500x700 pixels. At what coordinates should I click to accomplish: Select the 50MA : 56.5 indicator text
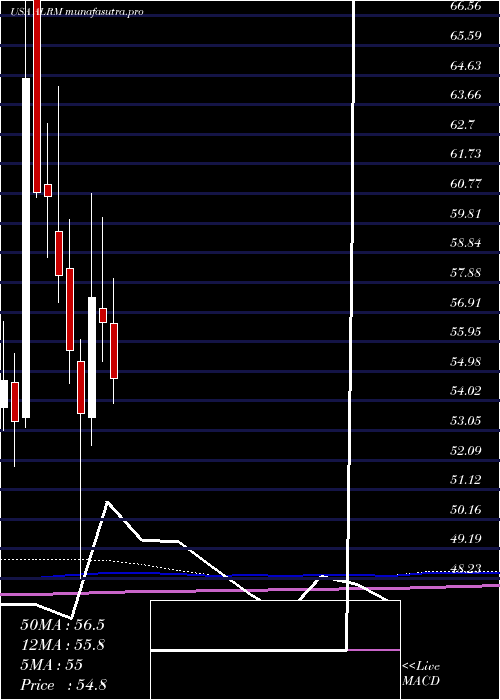(x=62, y=625)
